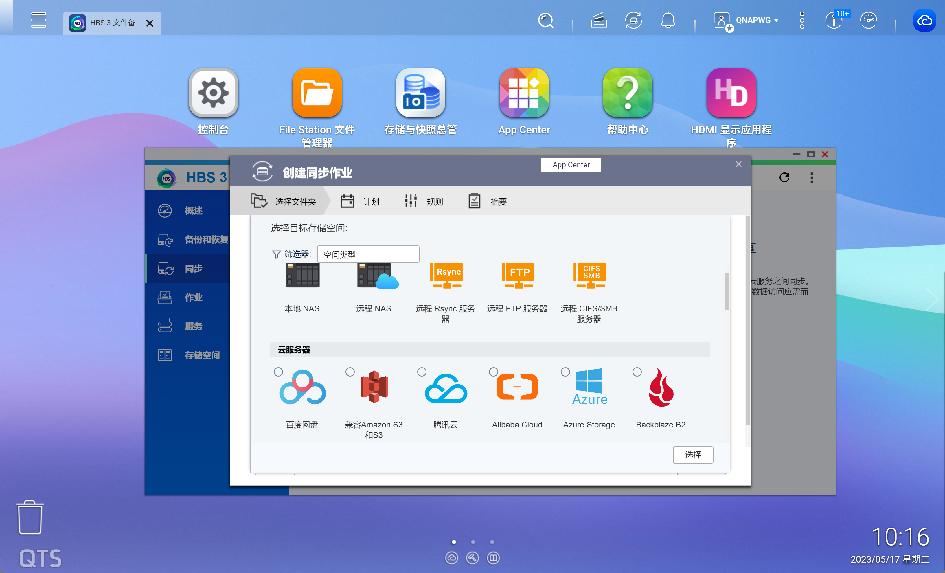Select the Azure Storage radio button

coord(566,372)
